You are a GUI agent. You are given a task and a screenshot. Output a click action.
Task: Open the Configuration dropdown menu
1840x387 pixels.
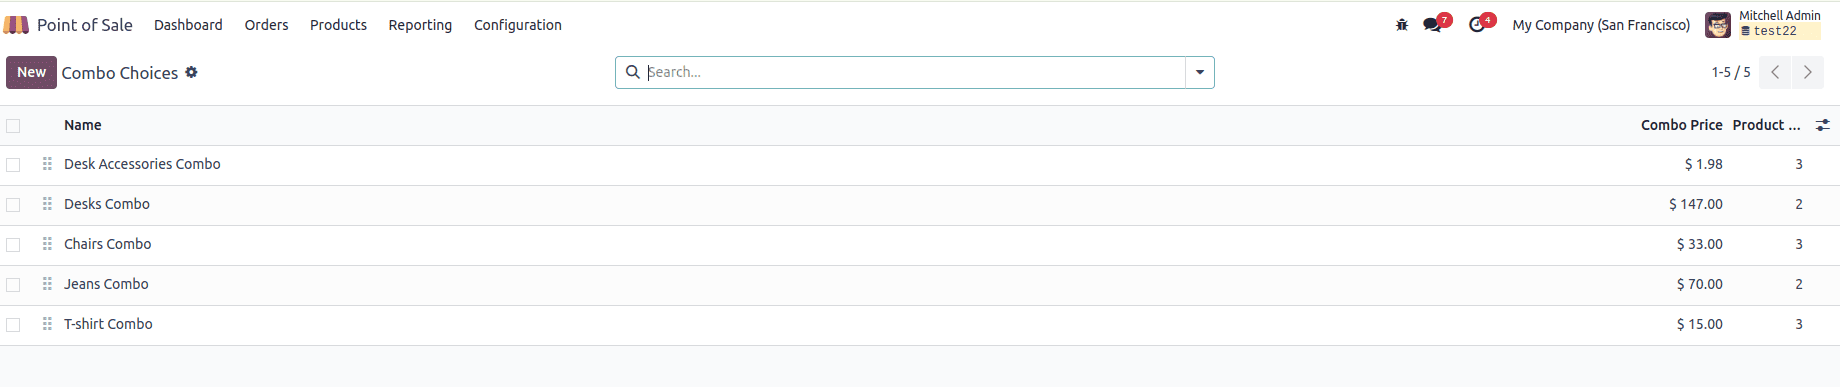(518, 25)
